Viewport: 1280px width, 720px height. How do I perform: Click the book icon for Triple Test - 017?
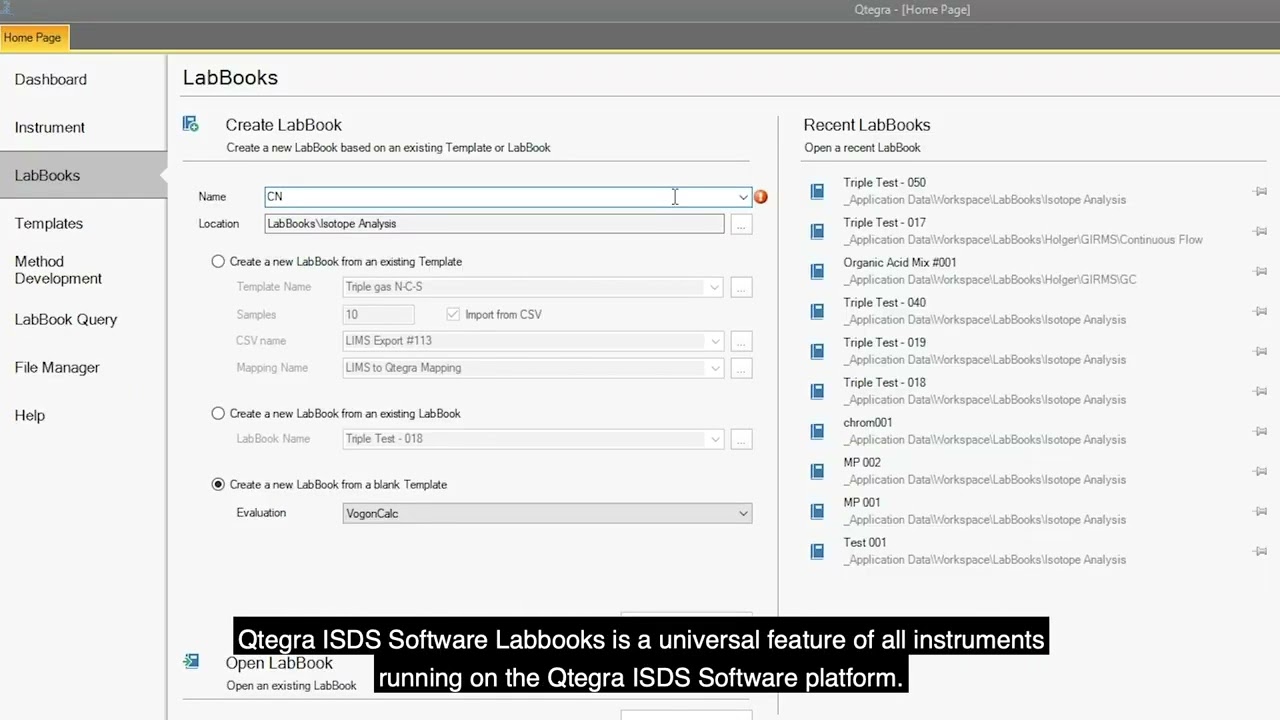pyautogui.click(x=817, y=231)
